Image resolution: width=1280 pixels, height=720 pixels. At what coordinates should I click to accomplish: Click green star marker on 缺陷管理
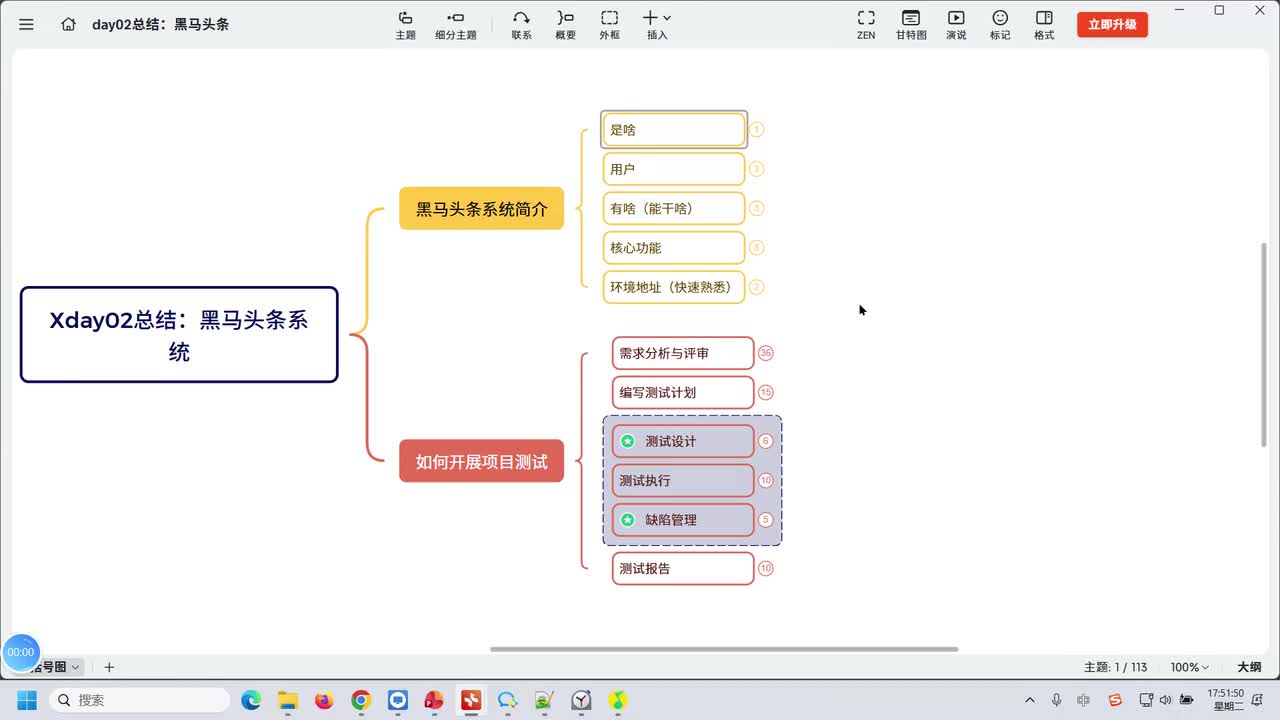point(628,520)
